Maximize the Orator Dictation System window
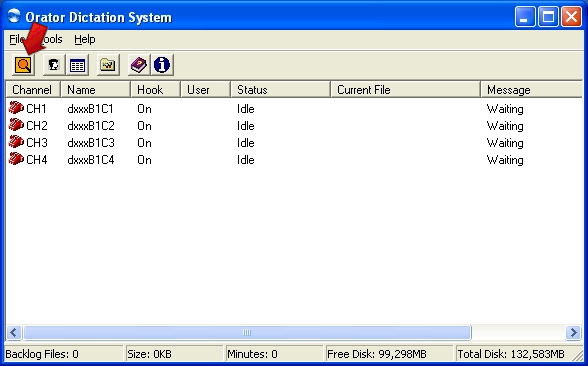 pos(548,17)
